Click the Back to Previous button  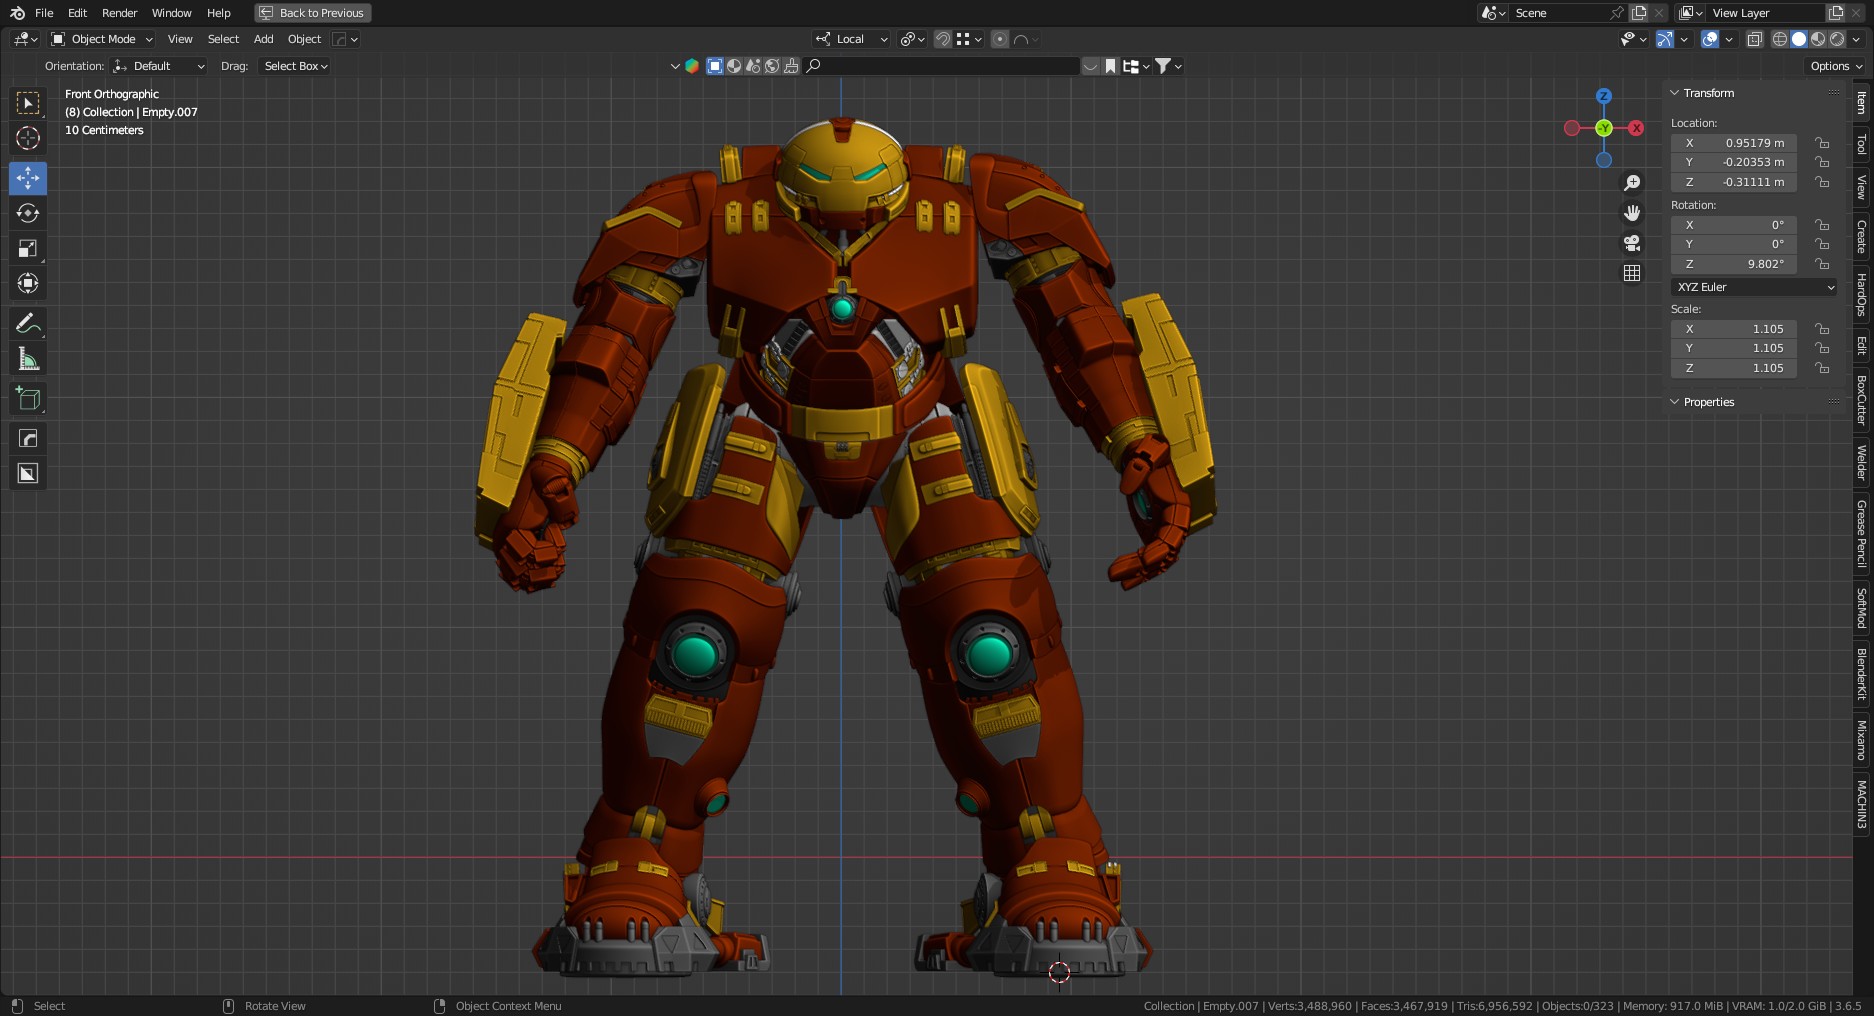[313, 13]
